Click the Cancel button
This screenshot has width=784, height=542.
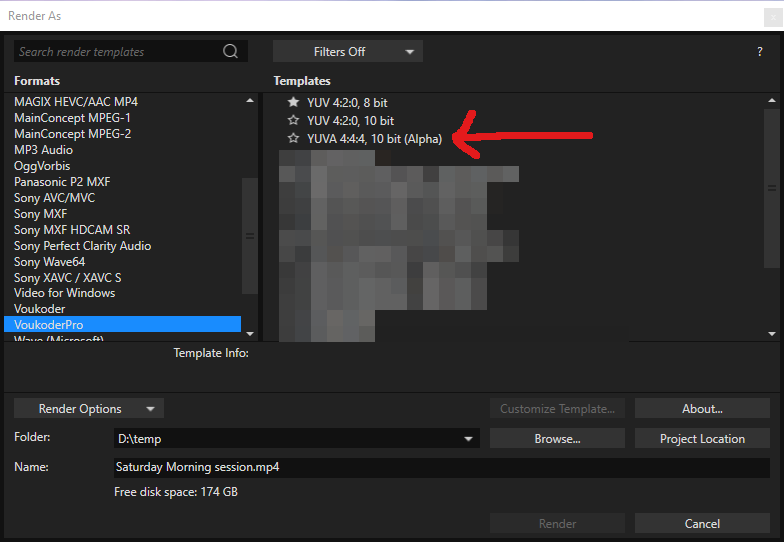tap(702, 524)
